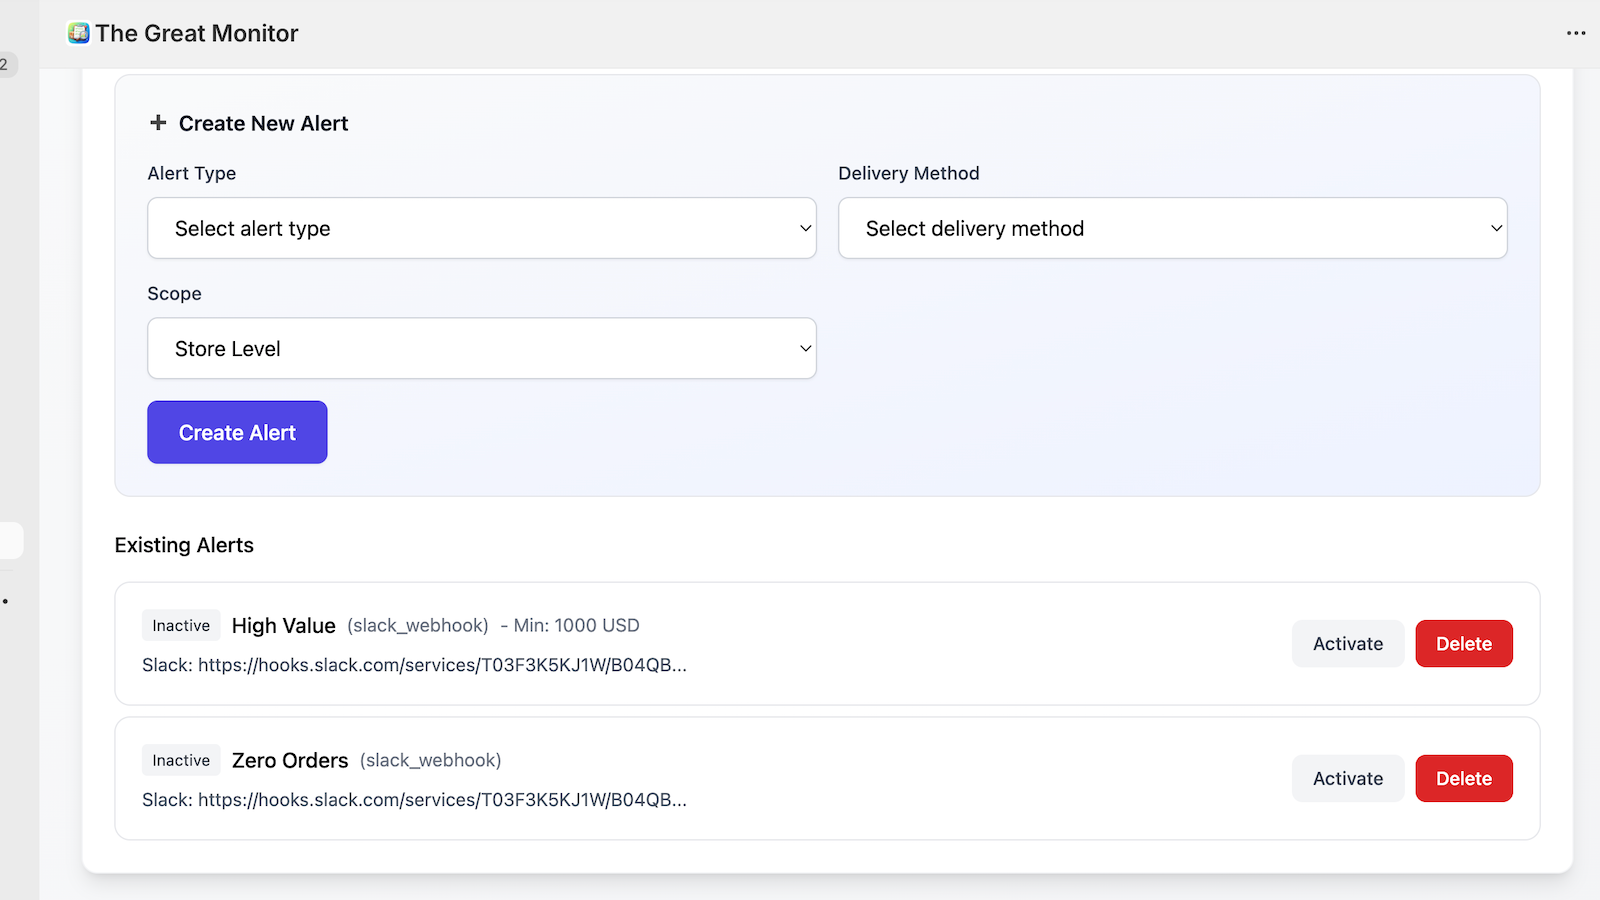The image size is (1600, 900).
Task: Click the Slack webhook URL under Zero Orders
Action: [441, 800]
